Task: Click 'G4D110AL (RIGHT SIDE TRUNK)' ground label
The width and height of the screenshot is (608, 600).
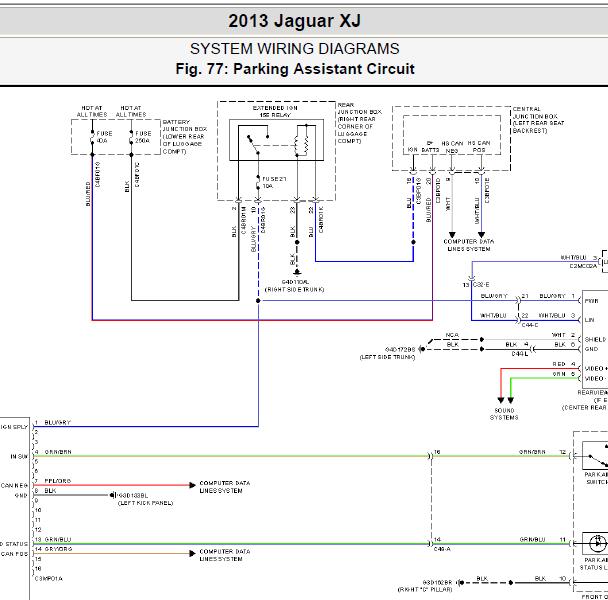Action: click(x=294, y=285)
